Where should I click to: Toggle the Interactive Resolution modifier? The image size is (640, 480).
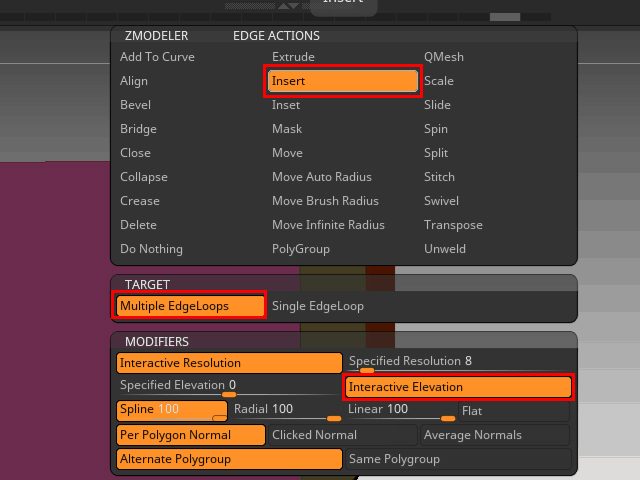(229, 363)
